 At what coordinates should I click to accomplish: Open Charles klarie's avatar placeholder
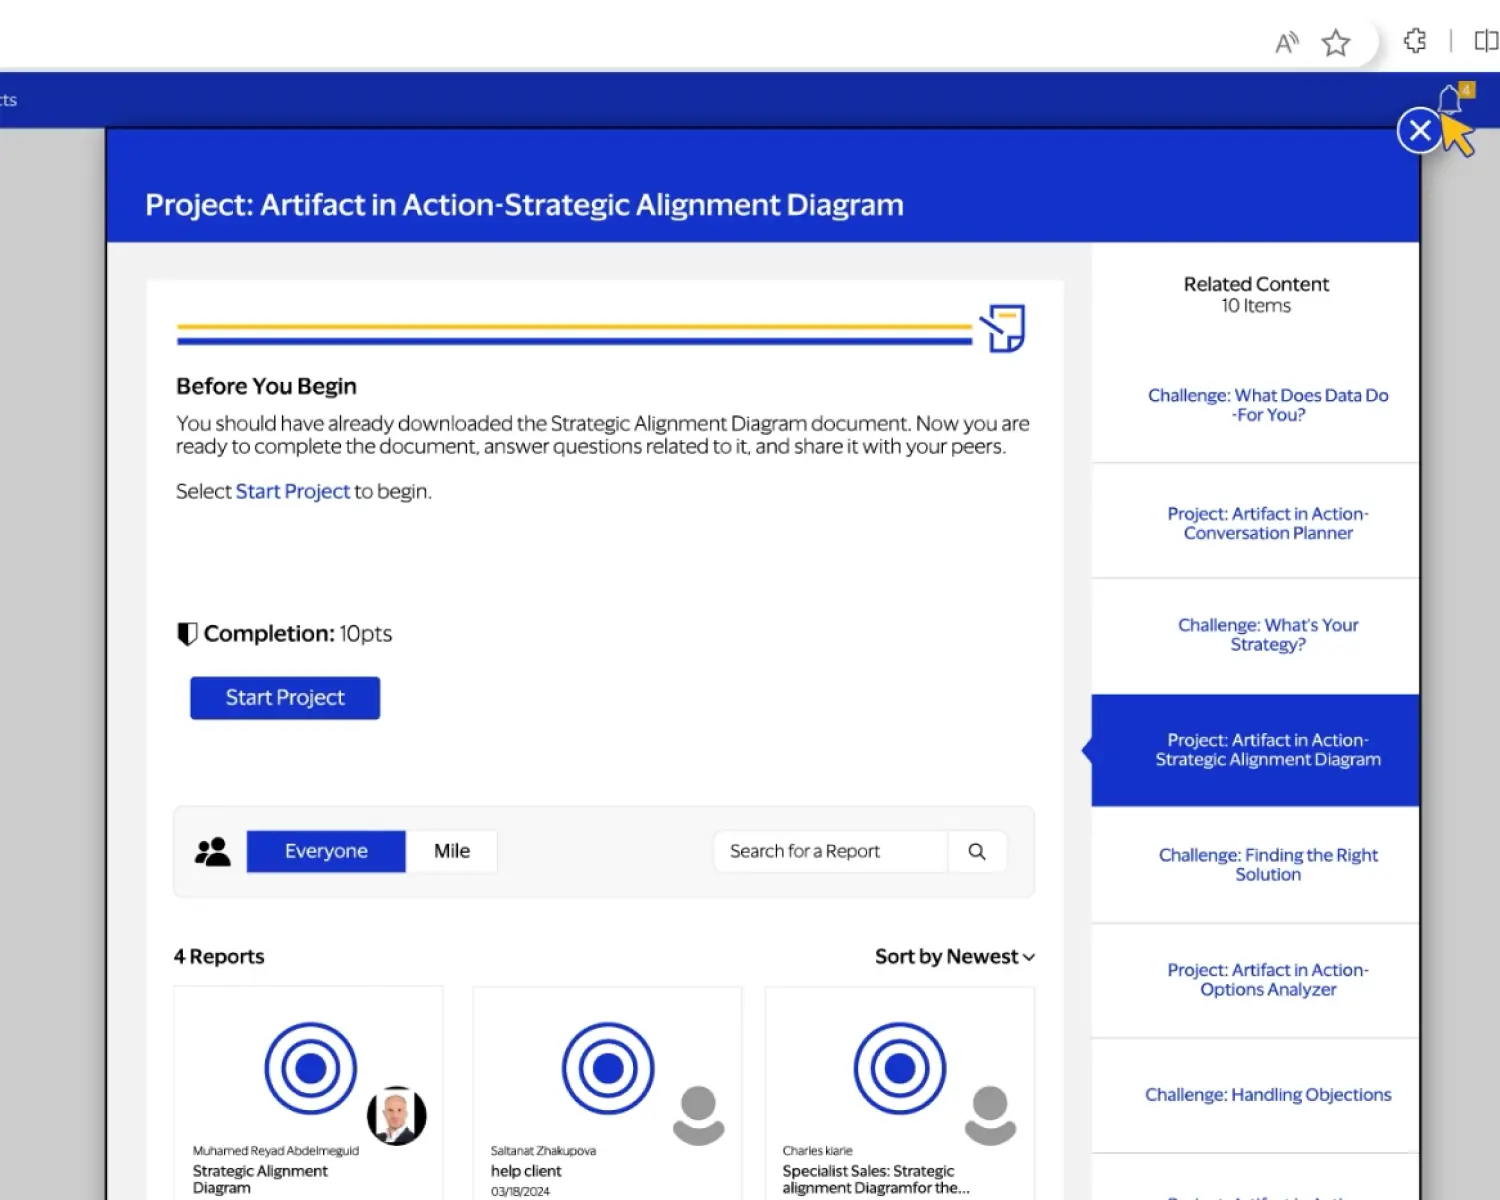[x=990, y=1116]
